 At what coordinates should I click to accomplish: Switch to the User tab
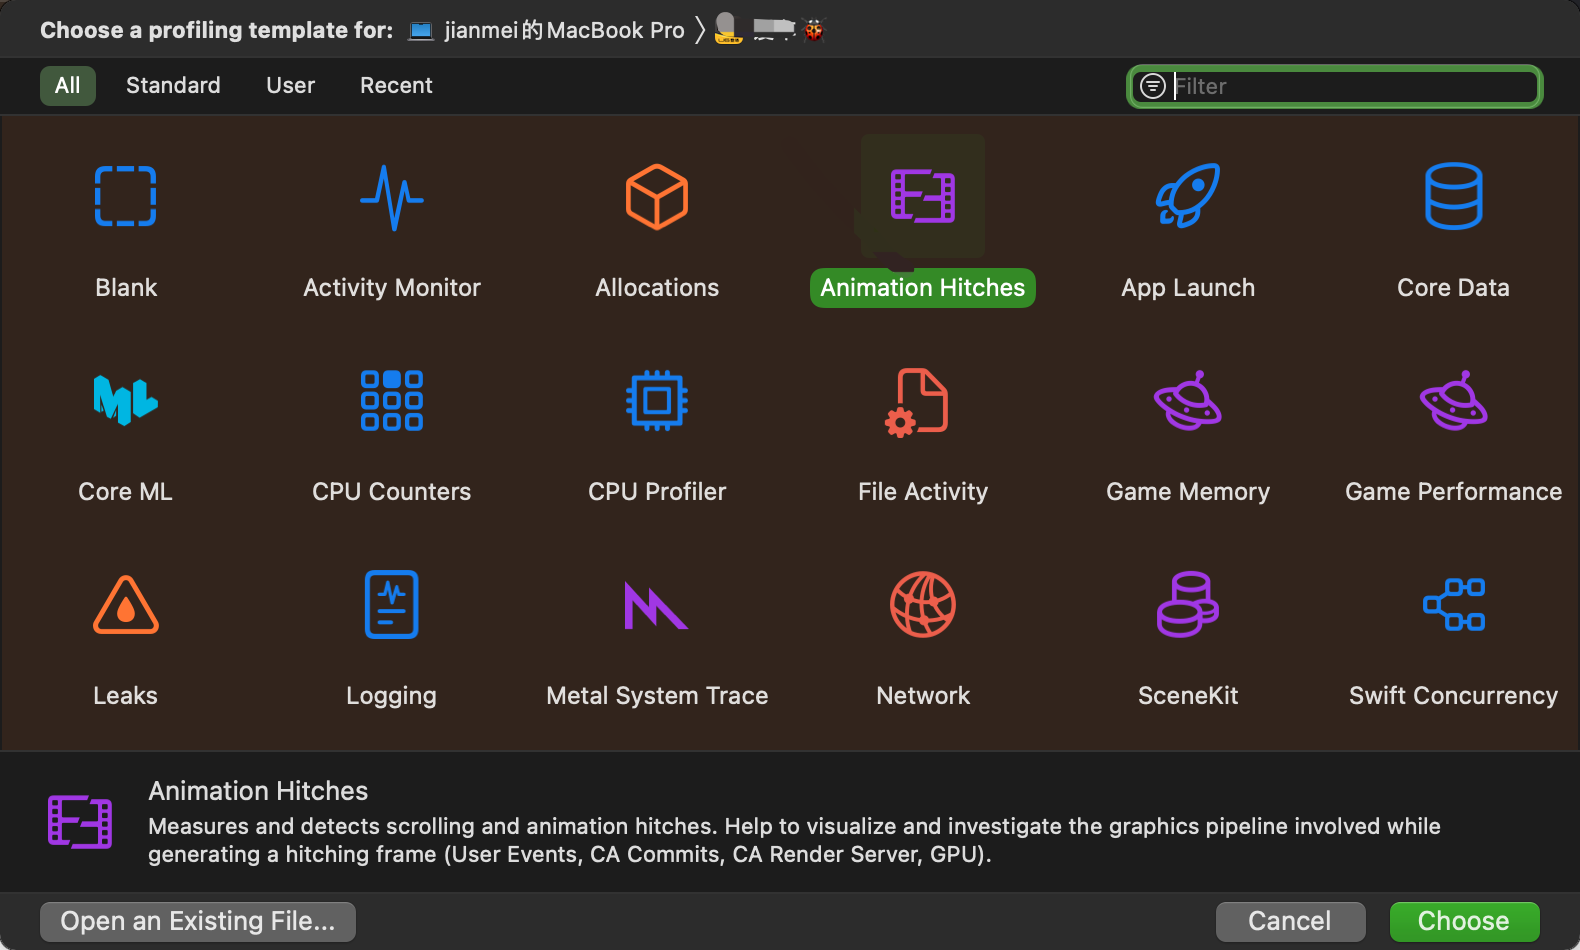[290, 86]
